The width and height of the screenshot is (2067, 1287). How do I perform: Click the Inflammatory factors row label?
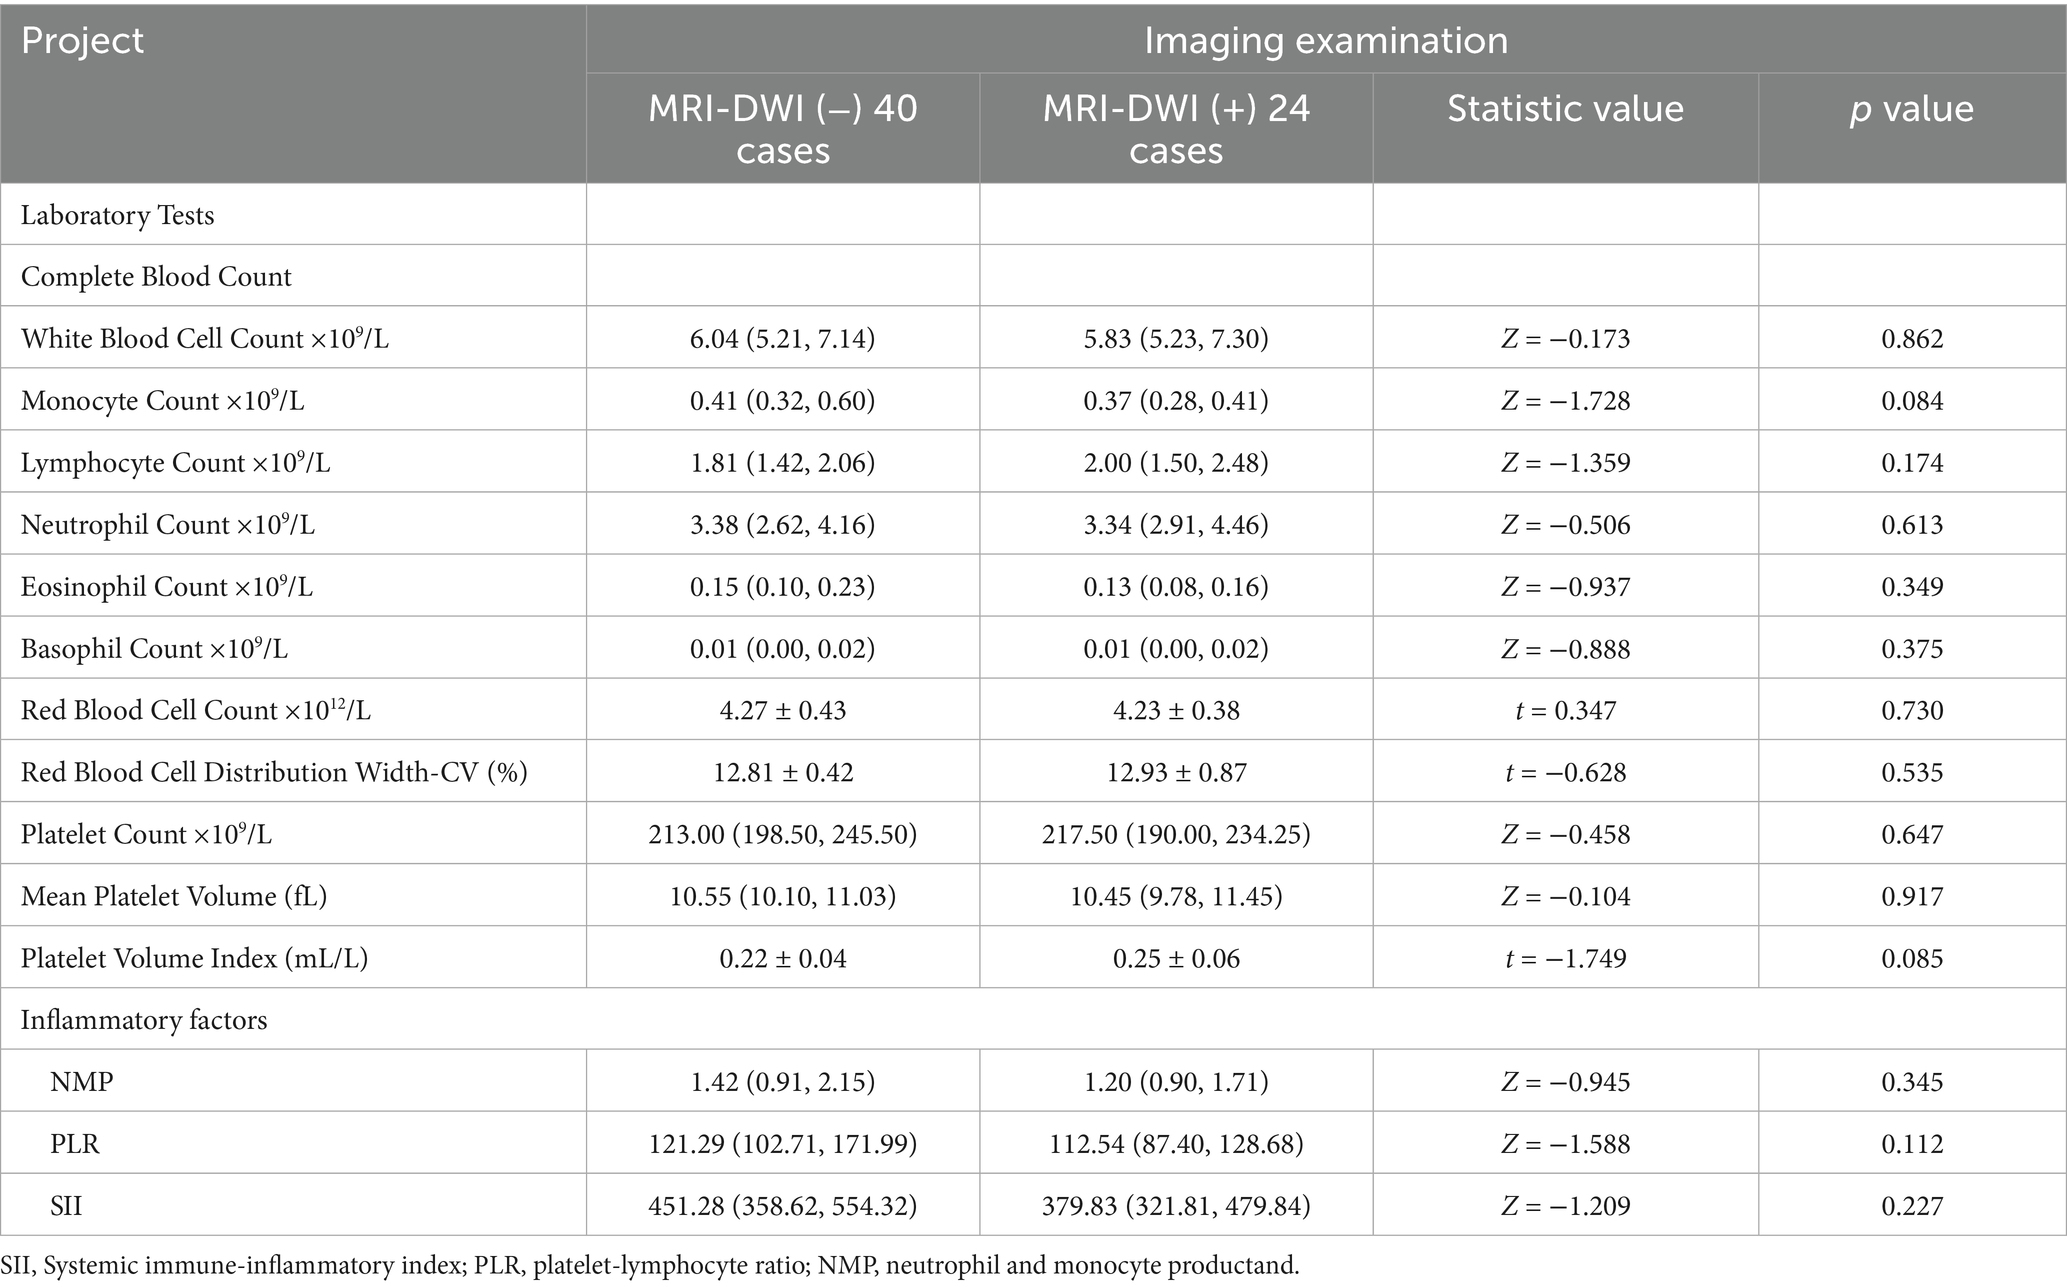(144, 1021)
